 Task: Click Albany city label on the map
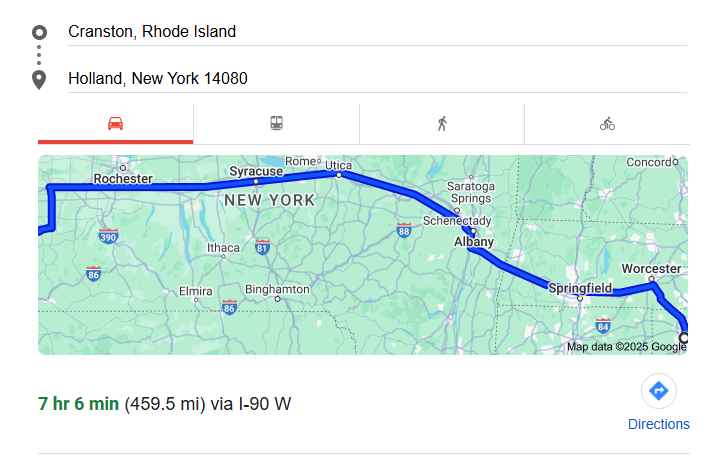tap(474, 242)
